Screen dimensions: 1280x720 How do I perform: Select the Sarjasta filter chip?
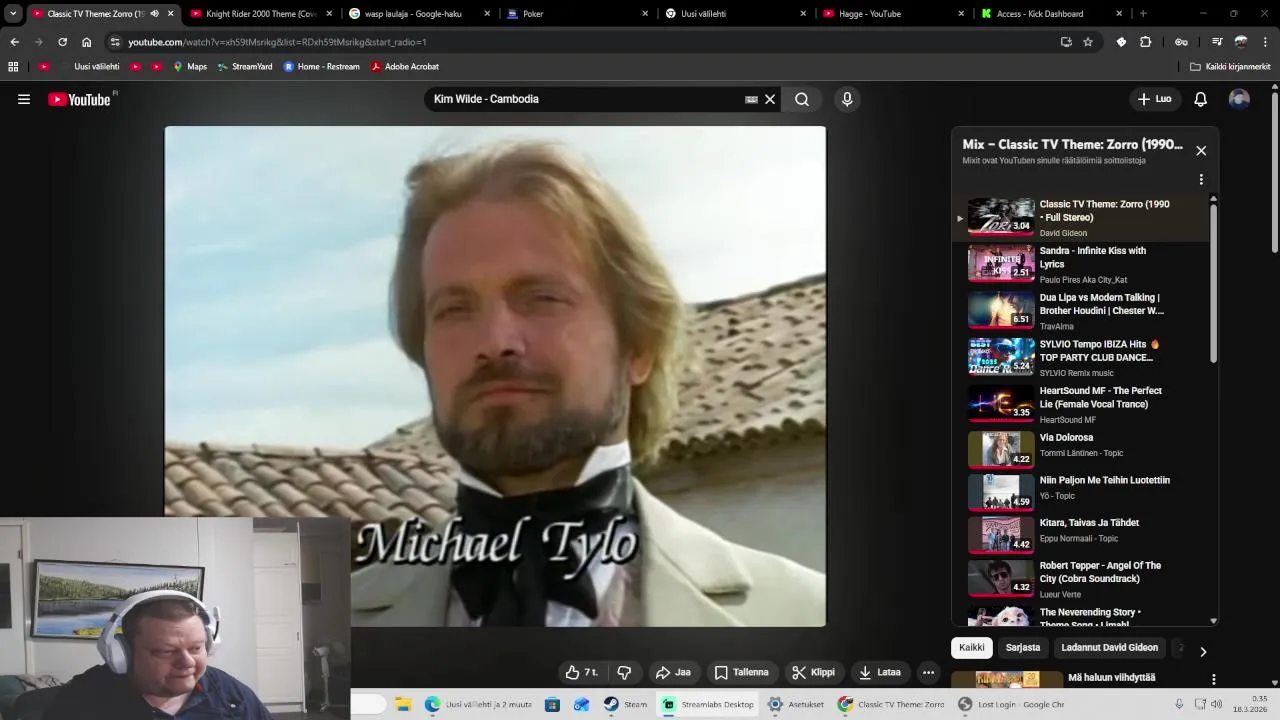[1023, 648]
